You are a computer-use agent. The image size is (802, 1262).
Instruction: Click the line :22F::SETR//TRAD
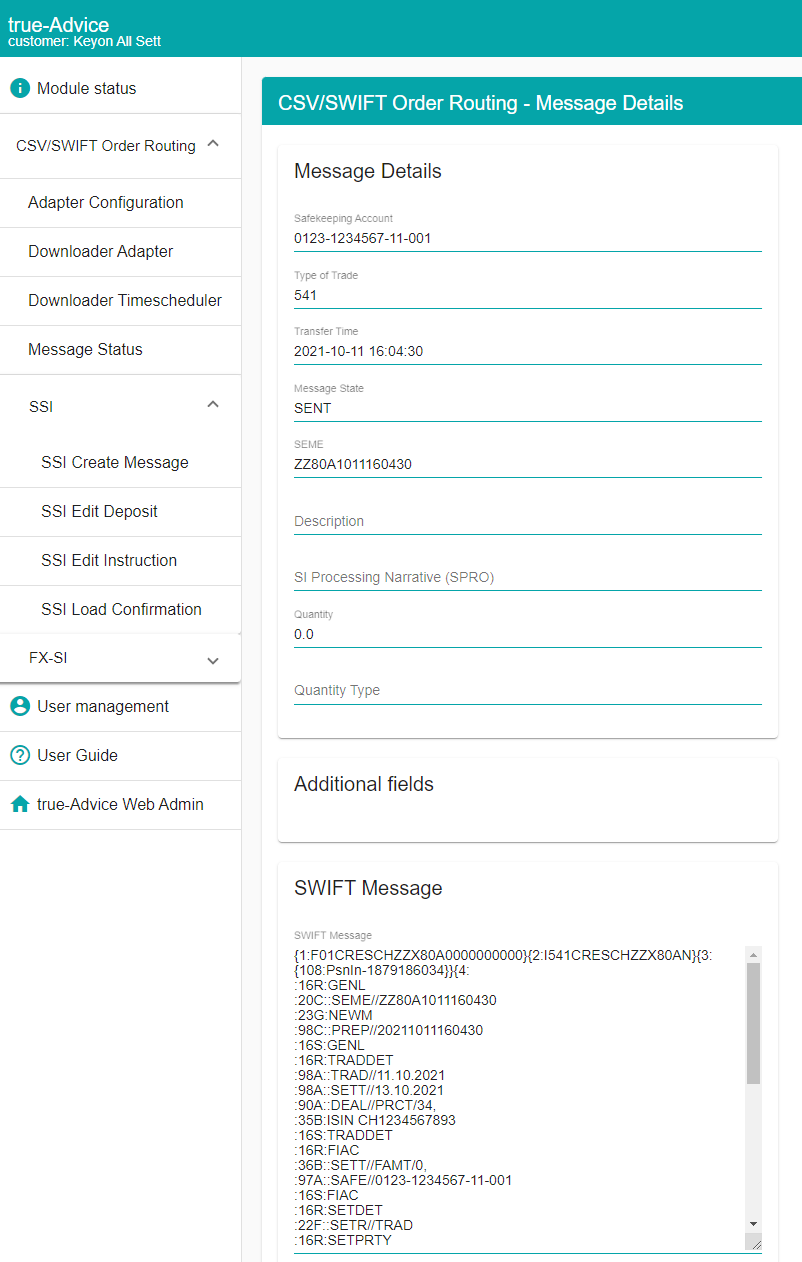coord(353,1225)
